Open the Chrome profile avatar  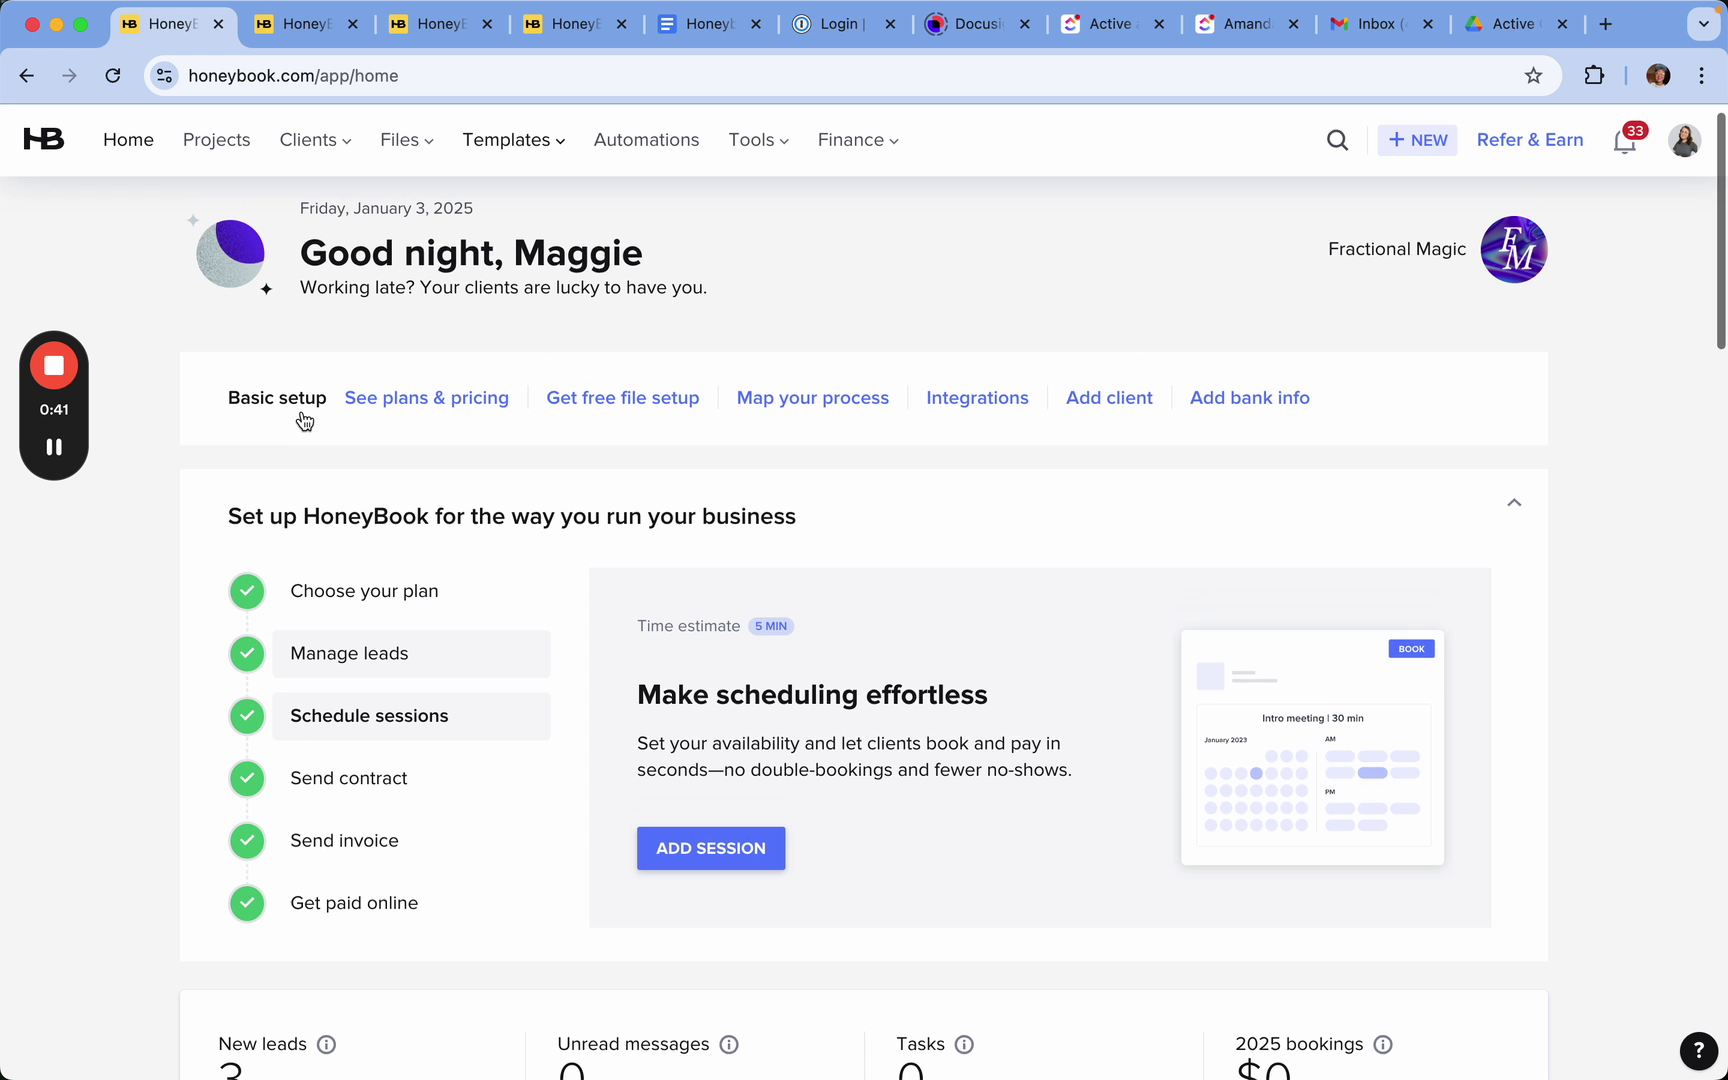(1657, 76)
